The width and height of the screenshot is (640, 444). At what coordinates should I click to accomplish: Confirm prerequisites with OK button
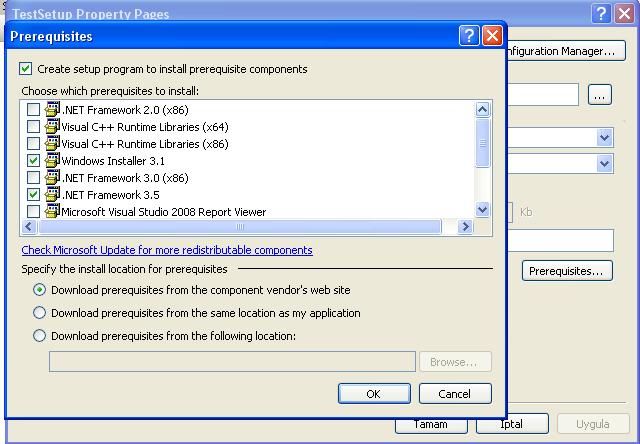tap(374, 393)
